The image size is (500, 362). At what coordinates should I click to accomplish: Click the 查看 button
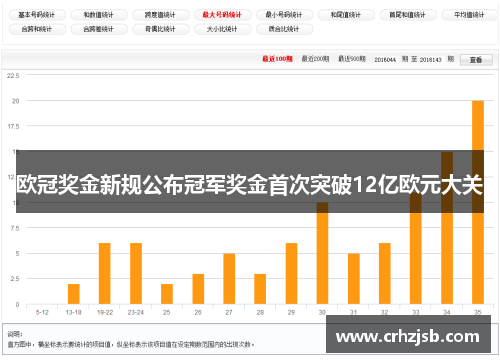click(476, 60)
